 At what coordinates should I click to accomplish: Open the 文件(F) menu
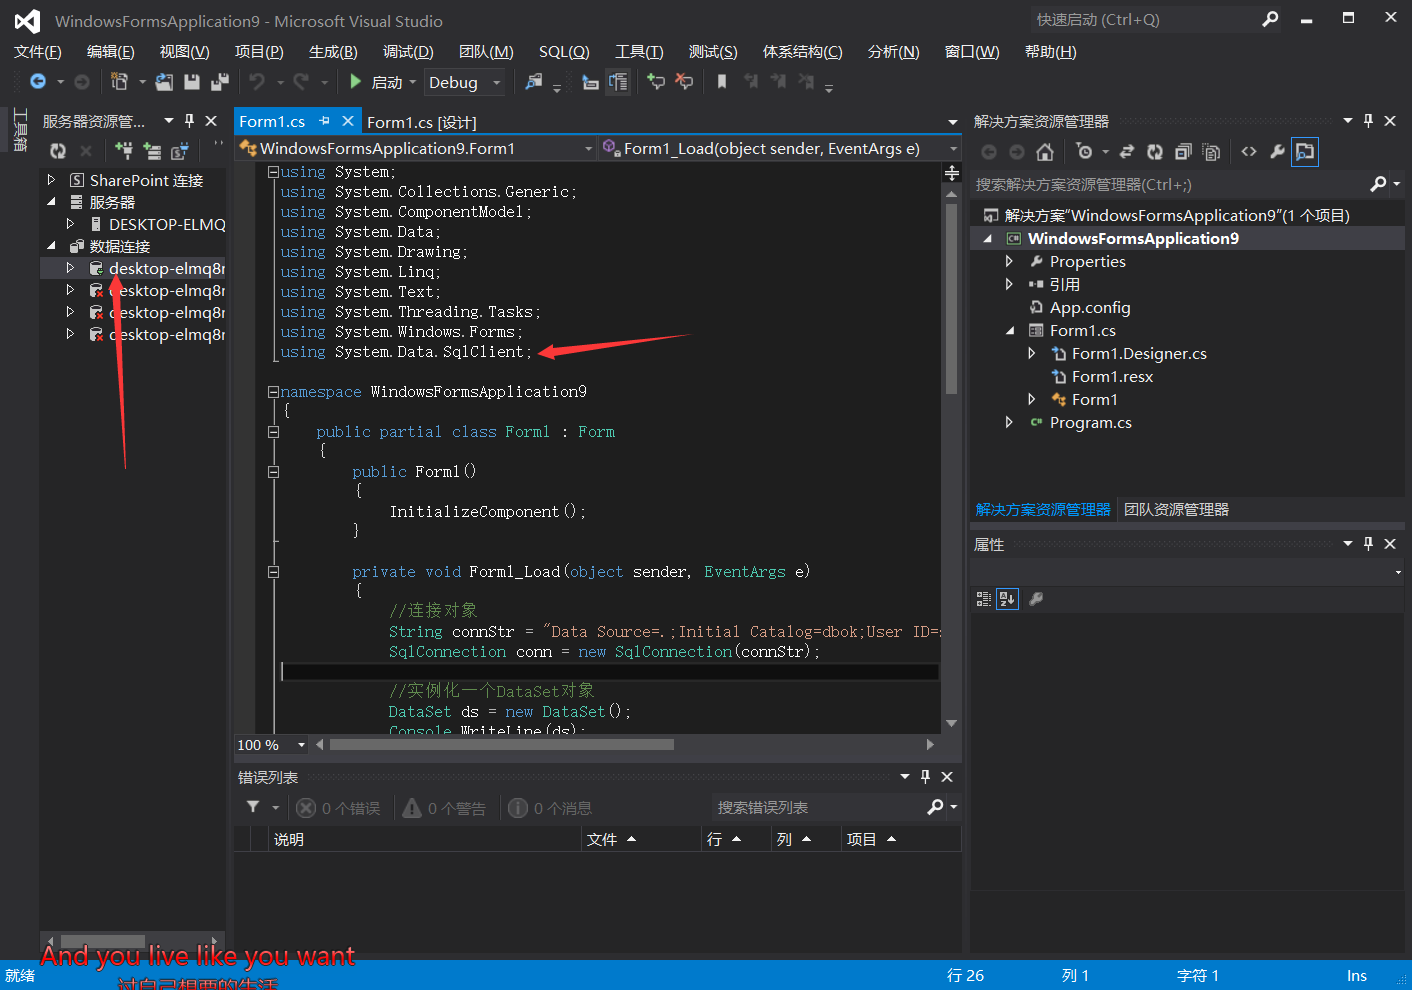point(38,52)
